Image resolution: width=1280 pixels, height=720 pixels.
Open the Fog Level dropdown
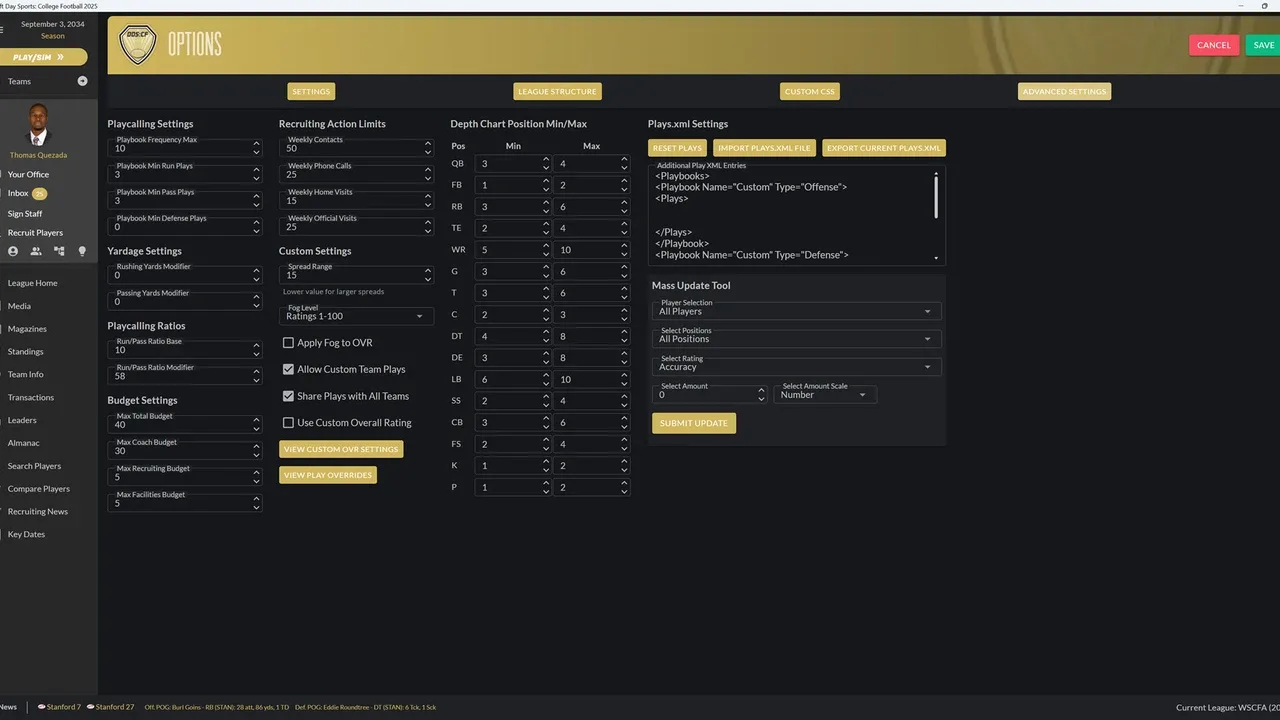(x=356, y=316)
